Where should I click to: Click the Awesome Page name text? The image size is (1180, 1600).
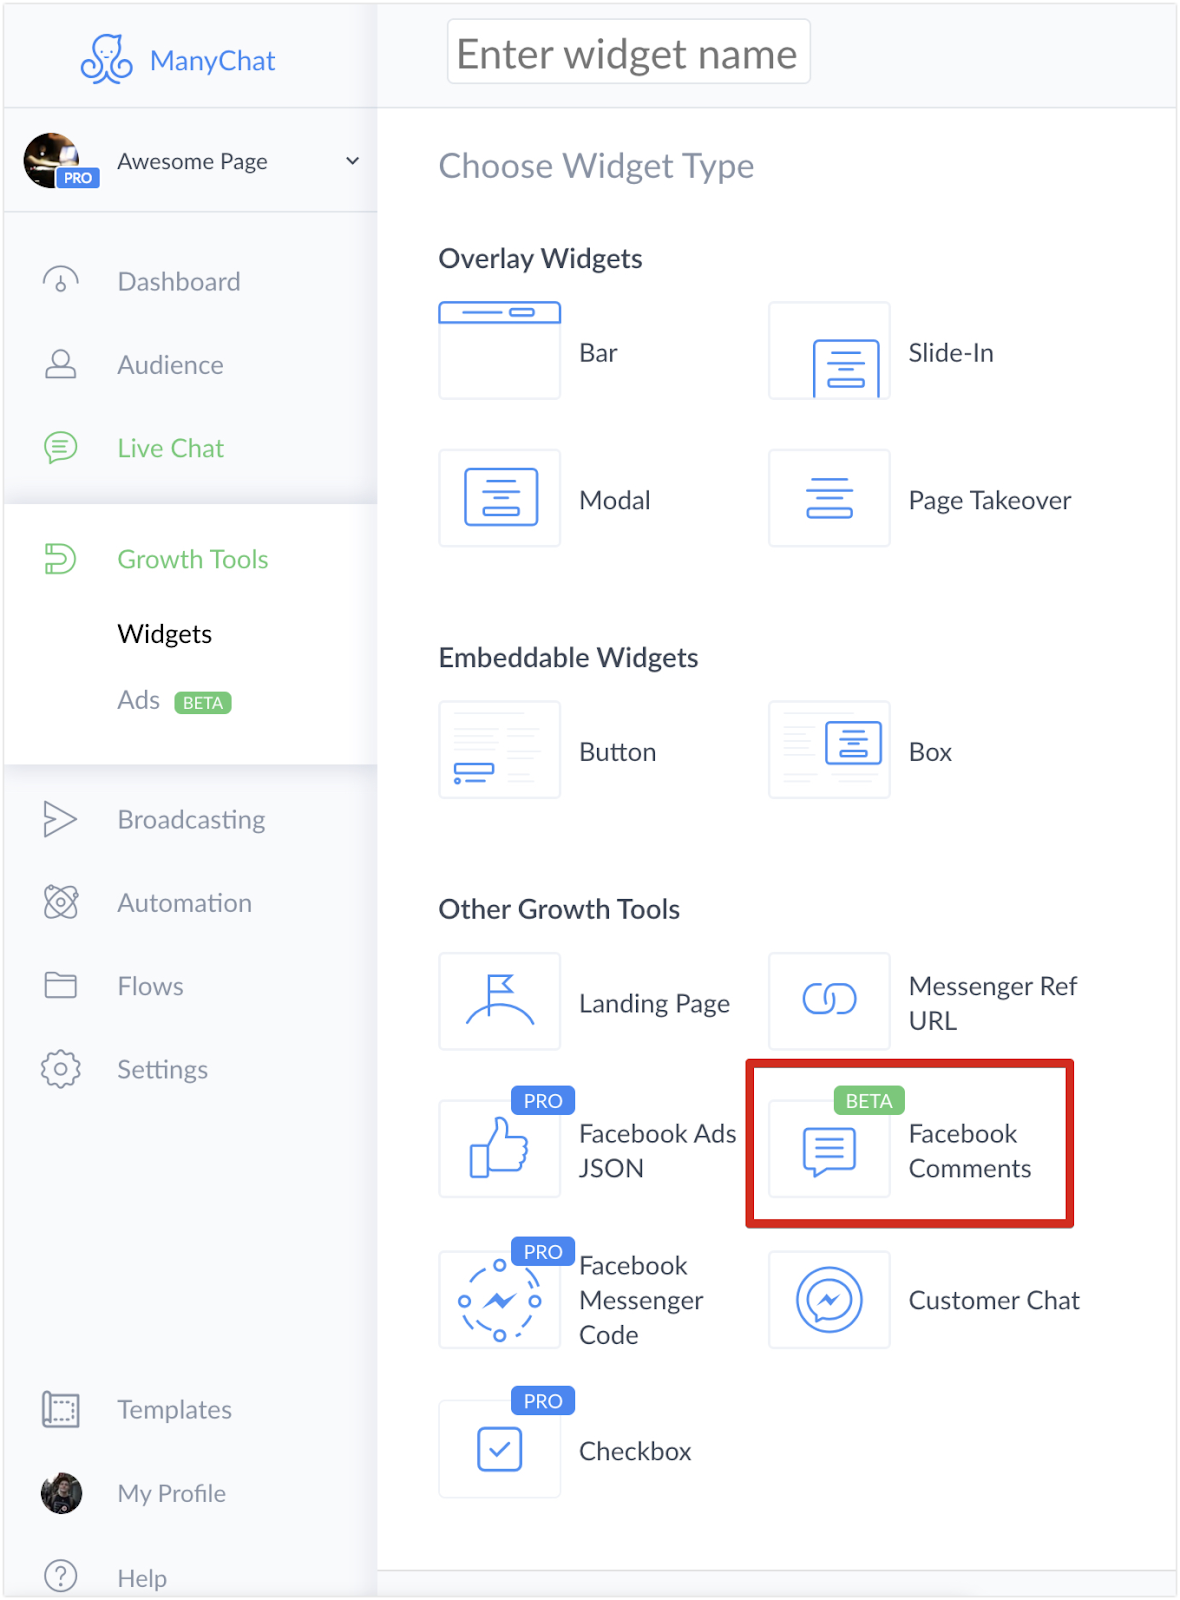pyautogui.click(x=192, y=161)
